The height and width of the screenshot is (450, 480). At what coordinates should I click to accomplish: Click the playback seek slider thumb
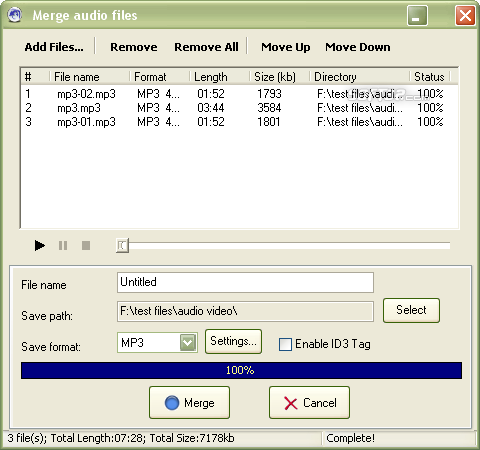[x=122, y=246]
